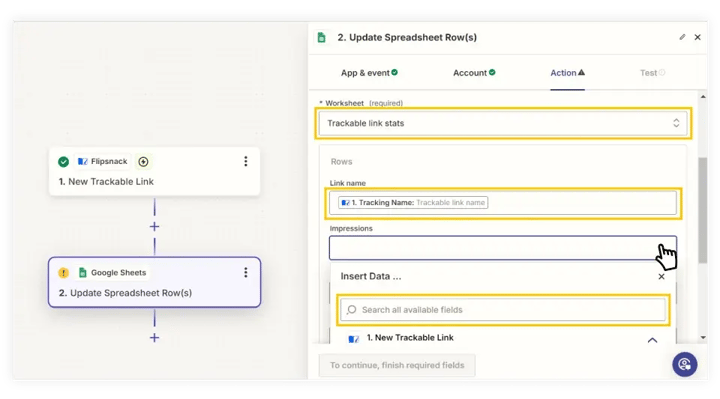Open the Test tab
The image size is (720, 399).
point(652,73)
